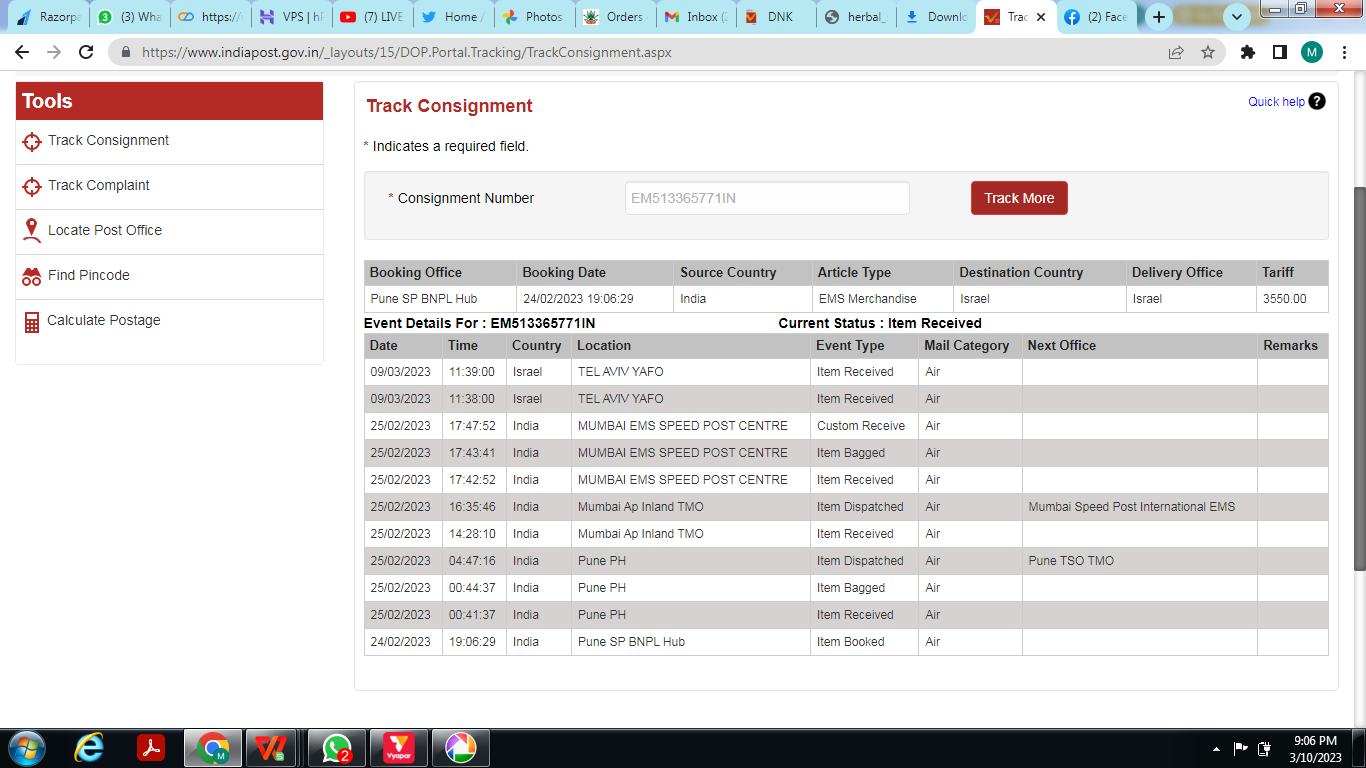
Task: Expand the tab search dropdown arrow
Action: (1237, 17)
